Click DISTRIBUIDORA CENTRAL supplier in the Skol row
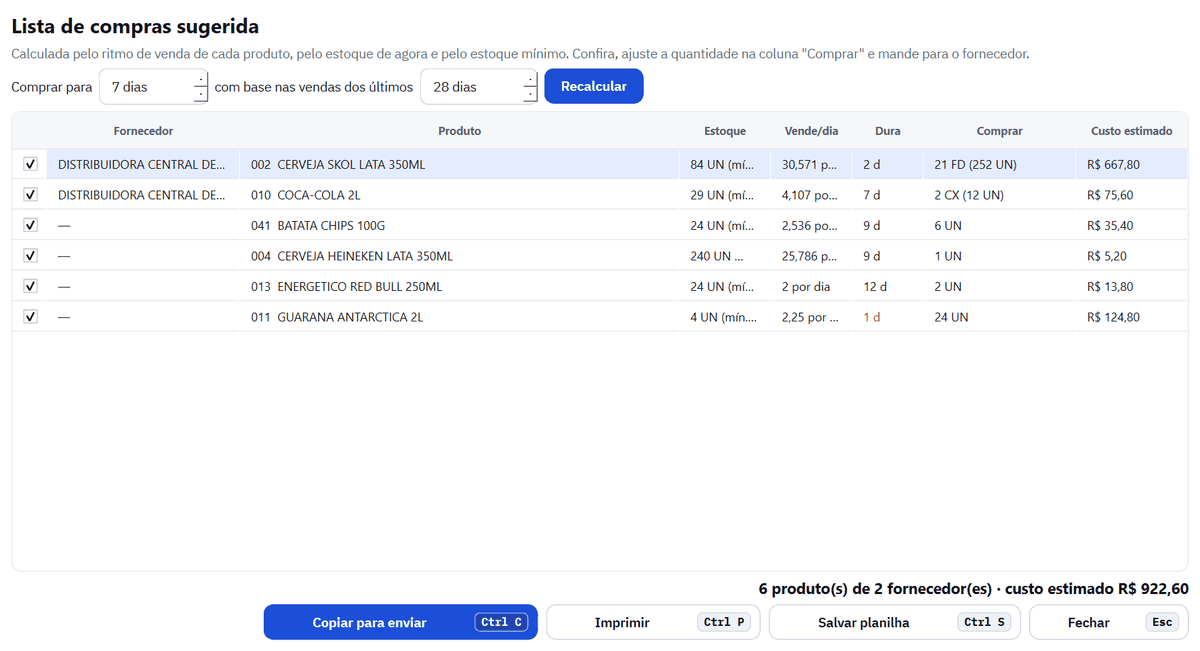1200x651 pixels. (143, 164)
